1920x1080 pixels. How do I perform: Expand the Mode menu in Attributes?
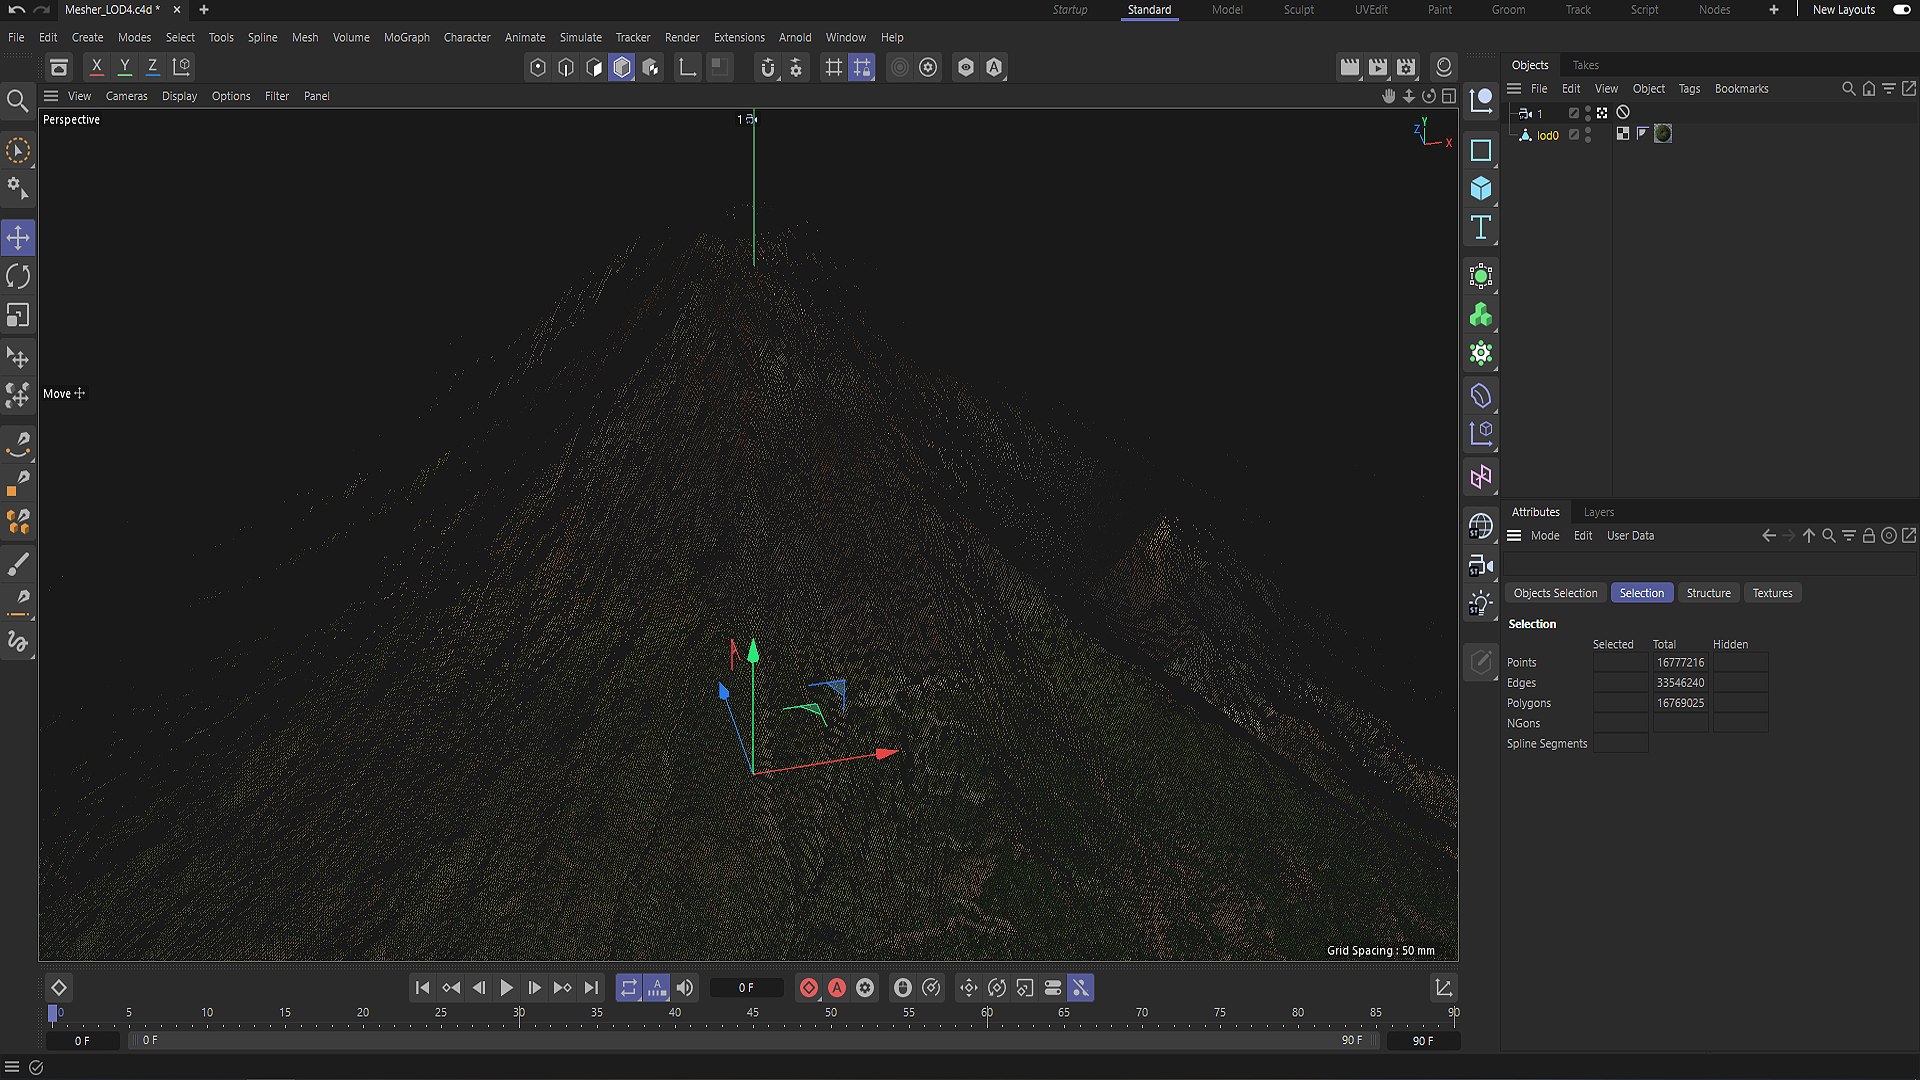click(x=1545, y=536)
